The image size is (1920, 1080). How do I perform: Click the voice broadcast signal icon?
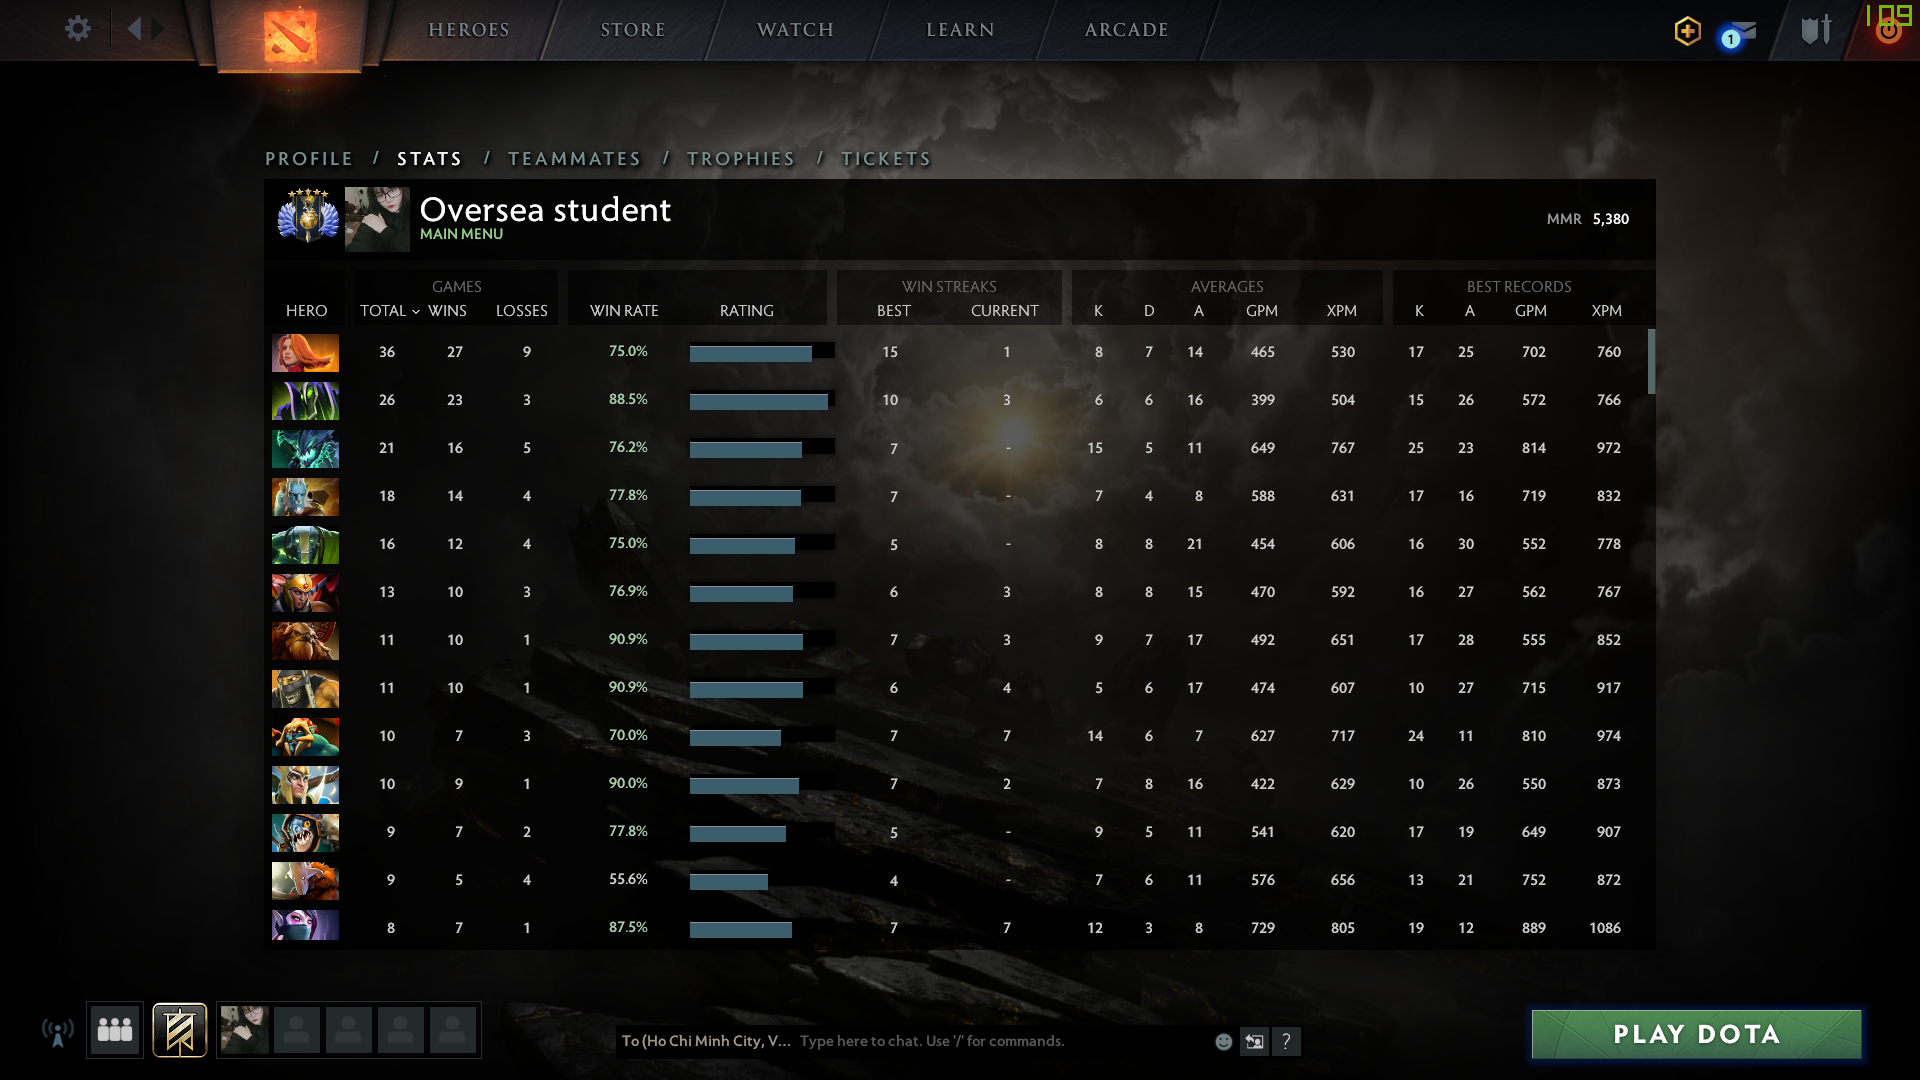pyautogui.click(x=58, y=1032)
